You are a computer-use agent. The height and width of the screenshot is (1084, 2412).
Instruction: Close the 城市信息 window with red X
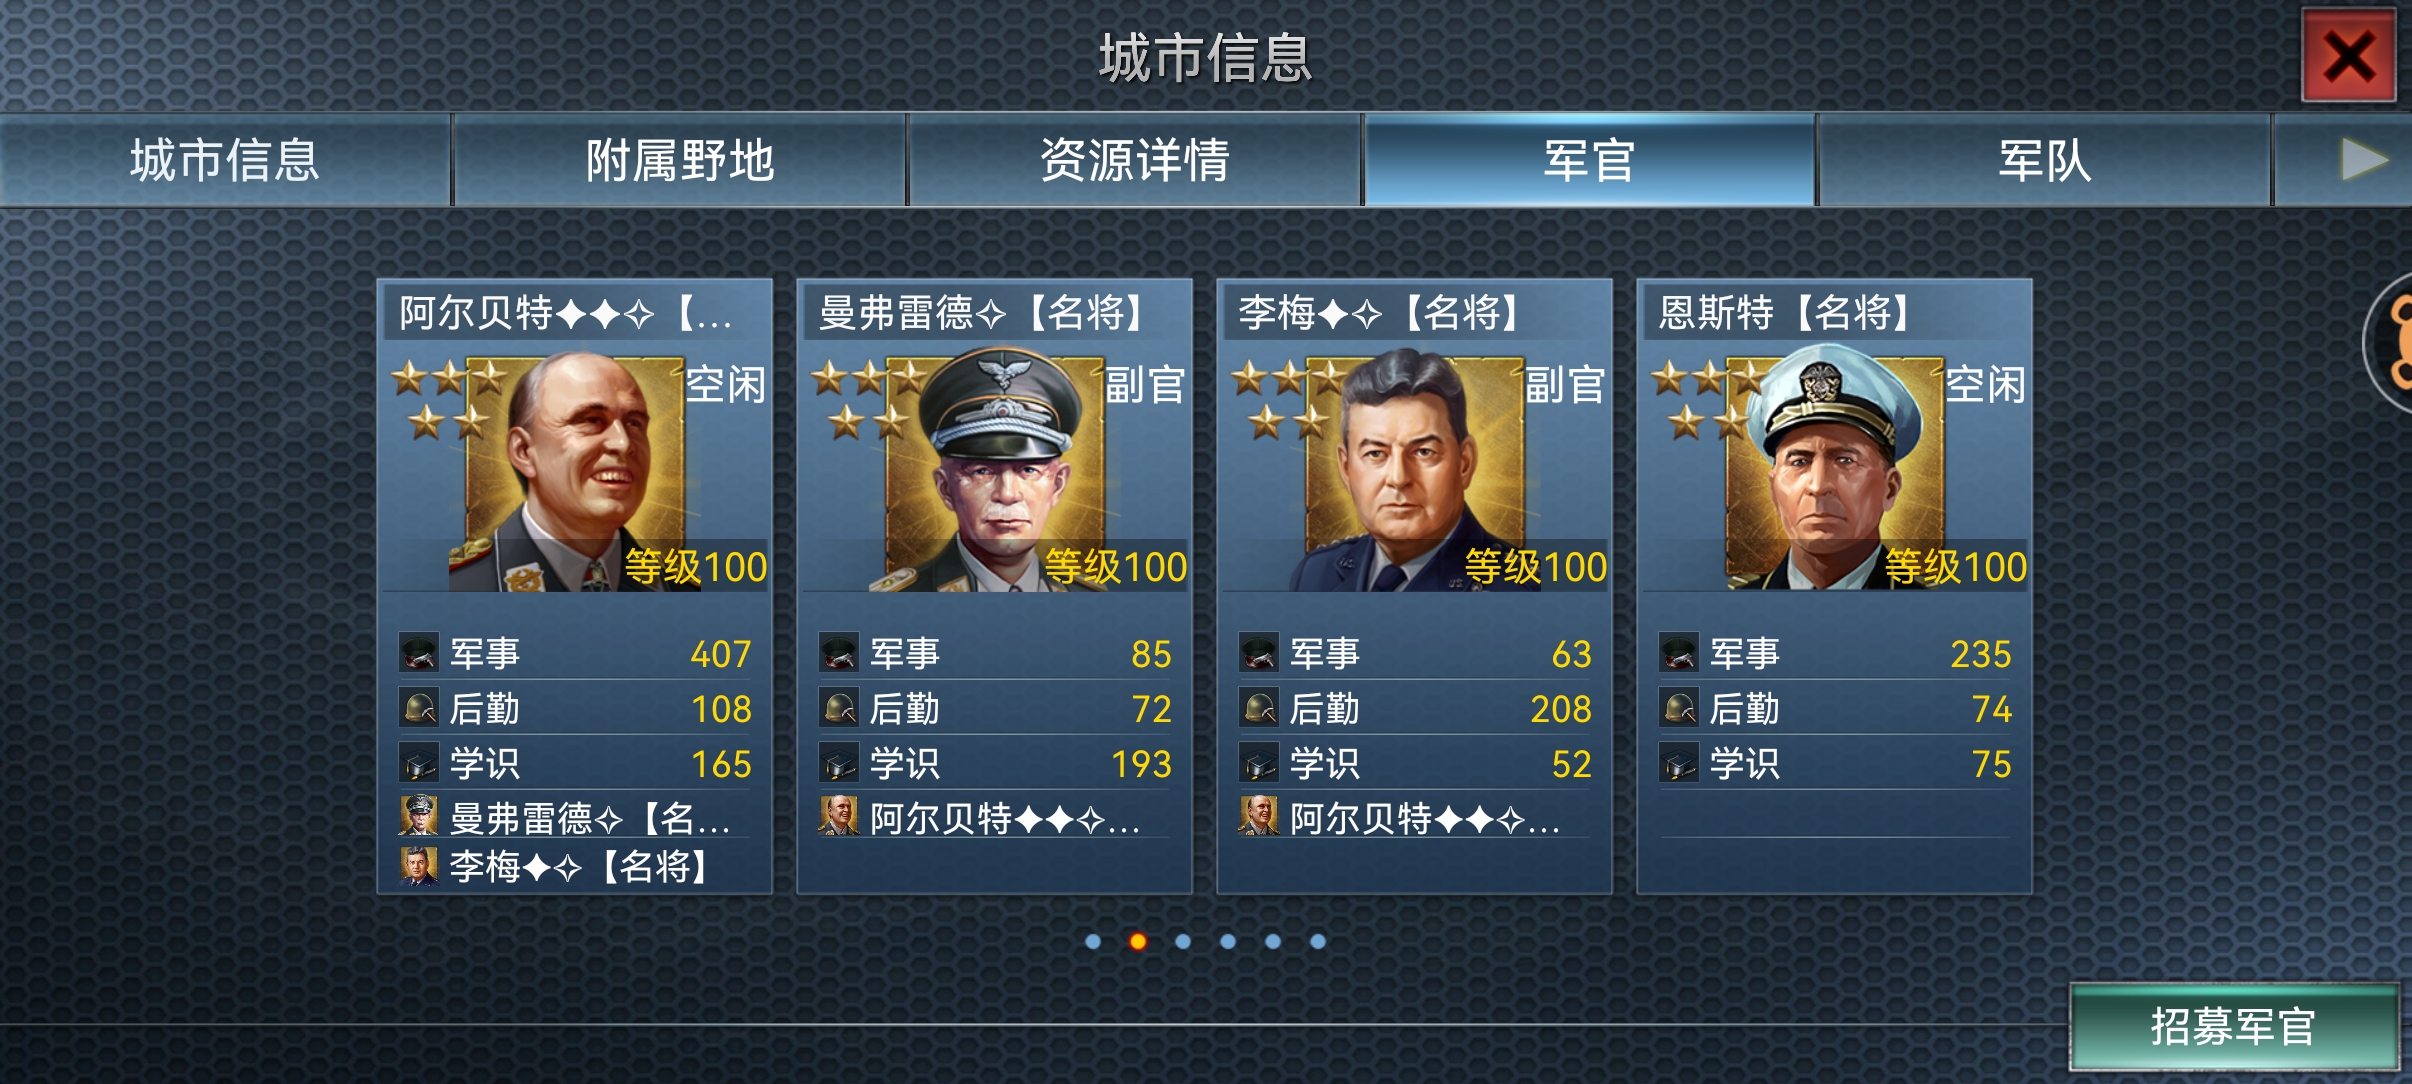click(x=2349, y=55)
